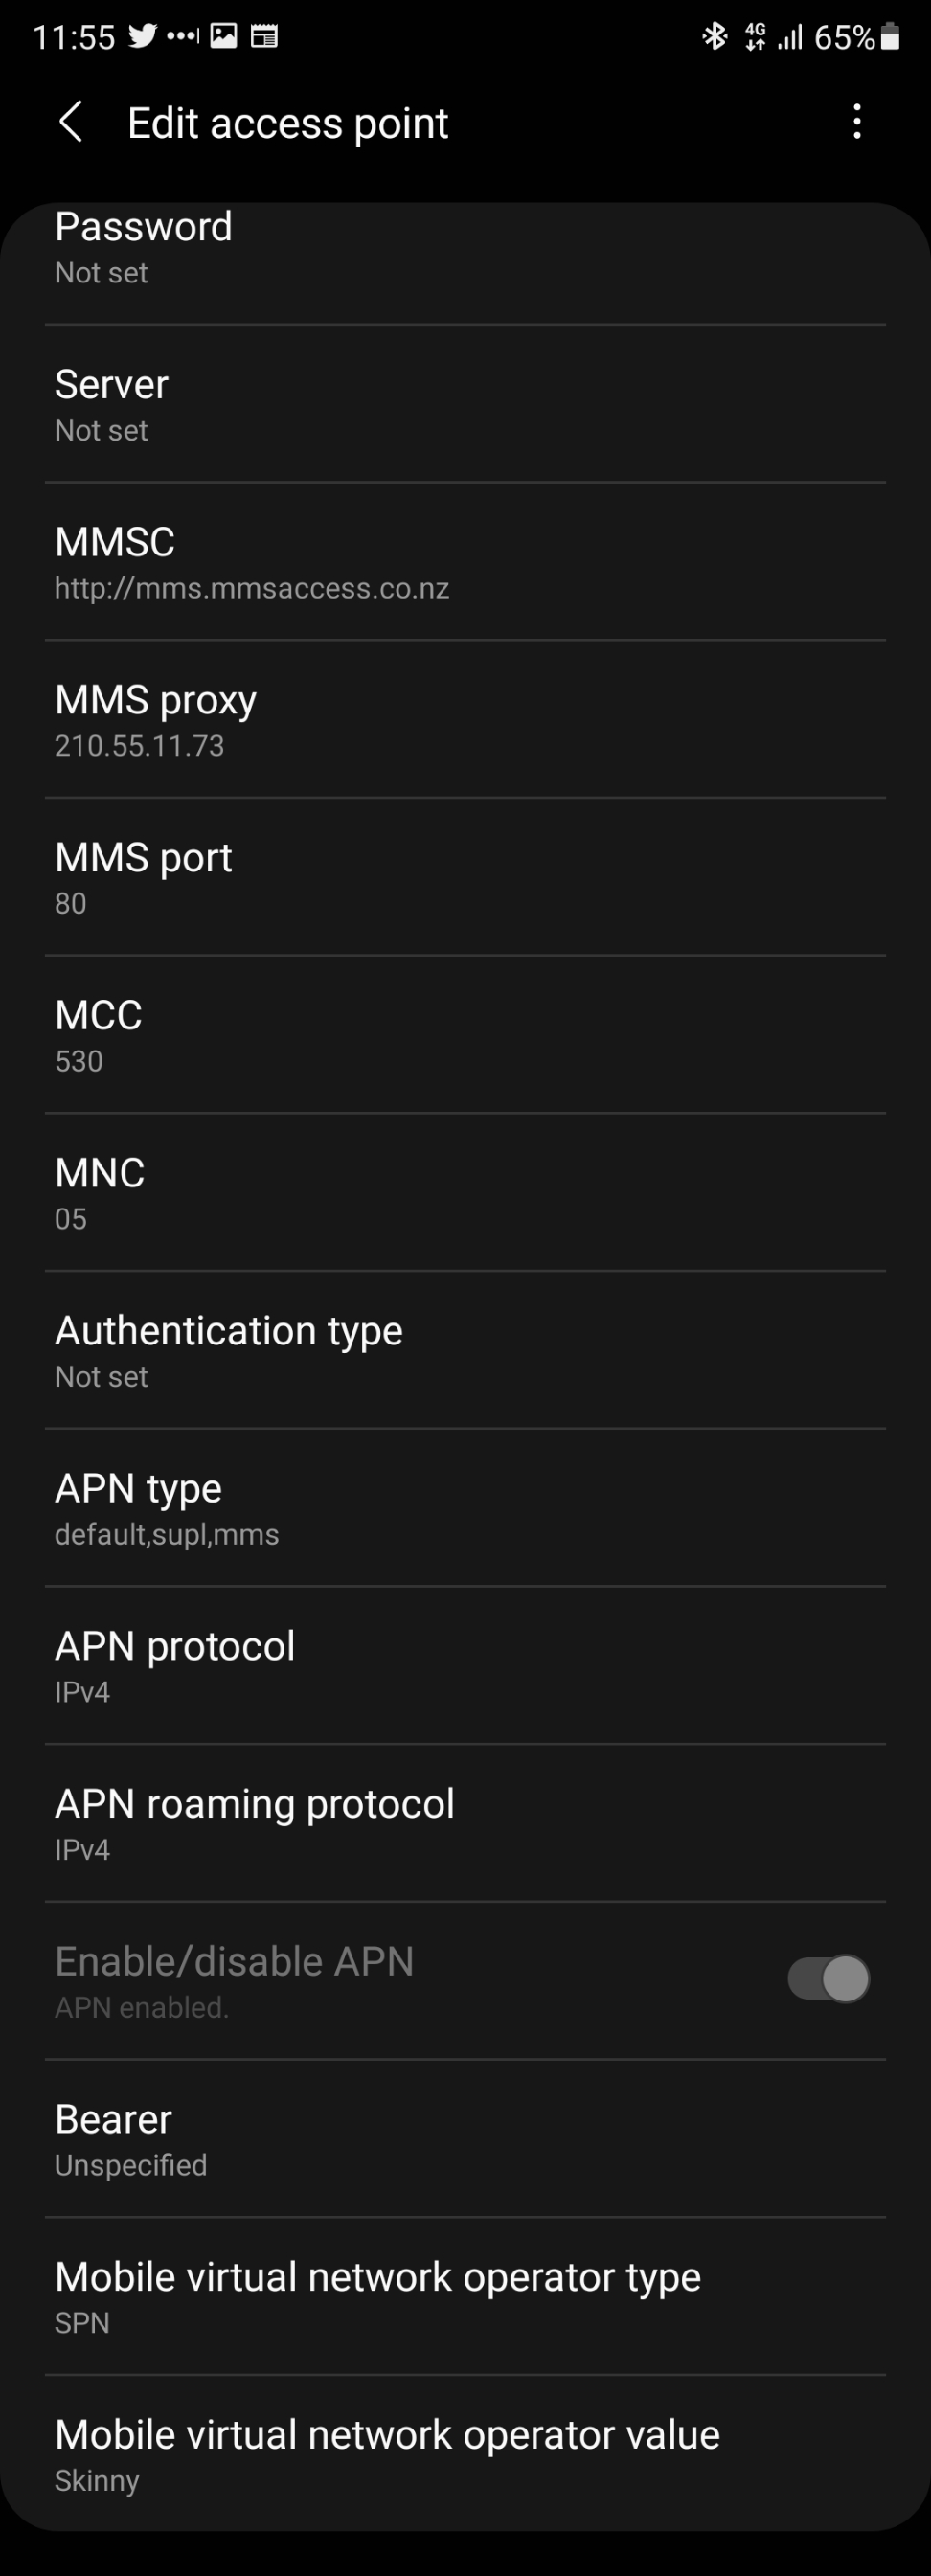The image size is (931, 2576).
Task: Open the Bearer setting
Action: coord(465,2139)
